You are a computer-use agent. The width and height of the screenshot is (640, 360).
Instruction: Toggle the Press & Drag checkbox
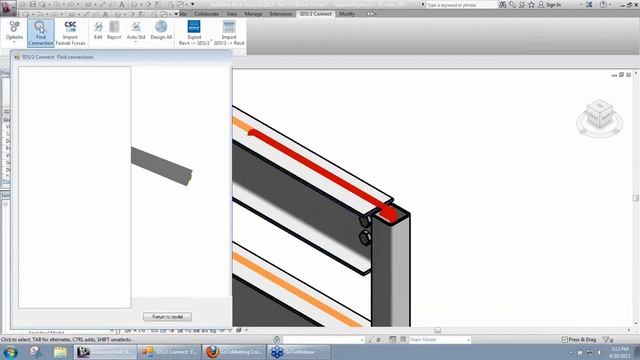564,340
